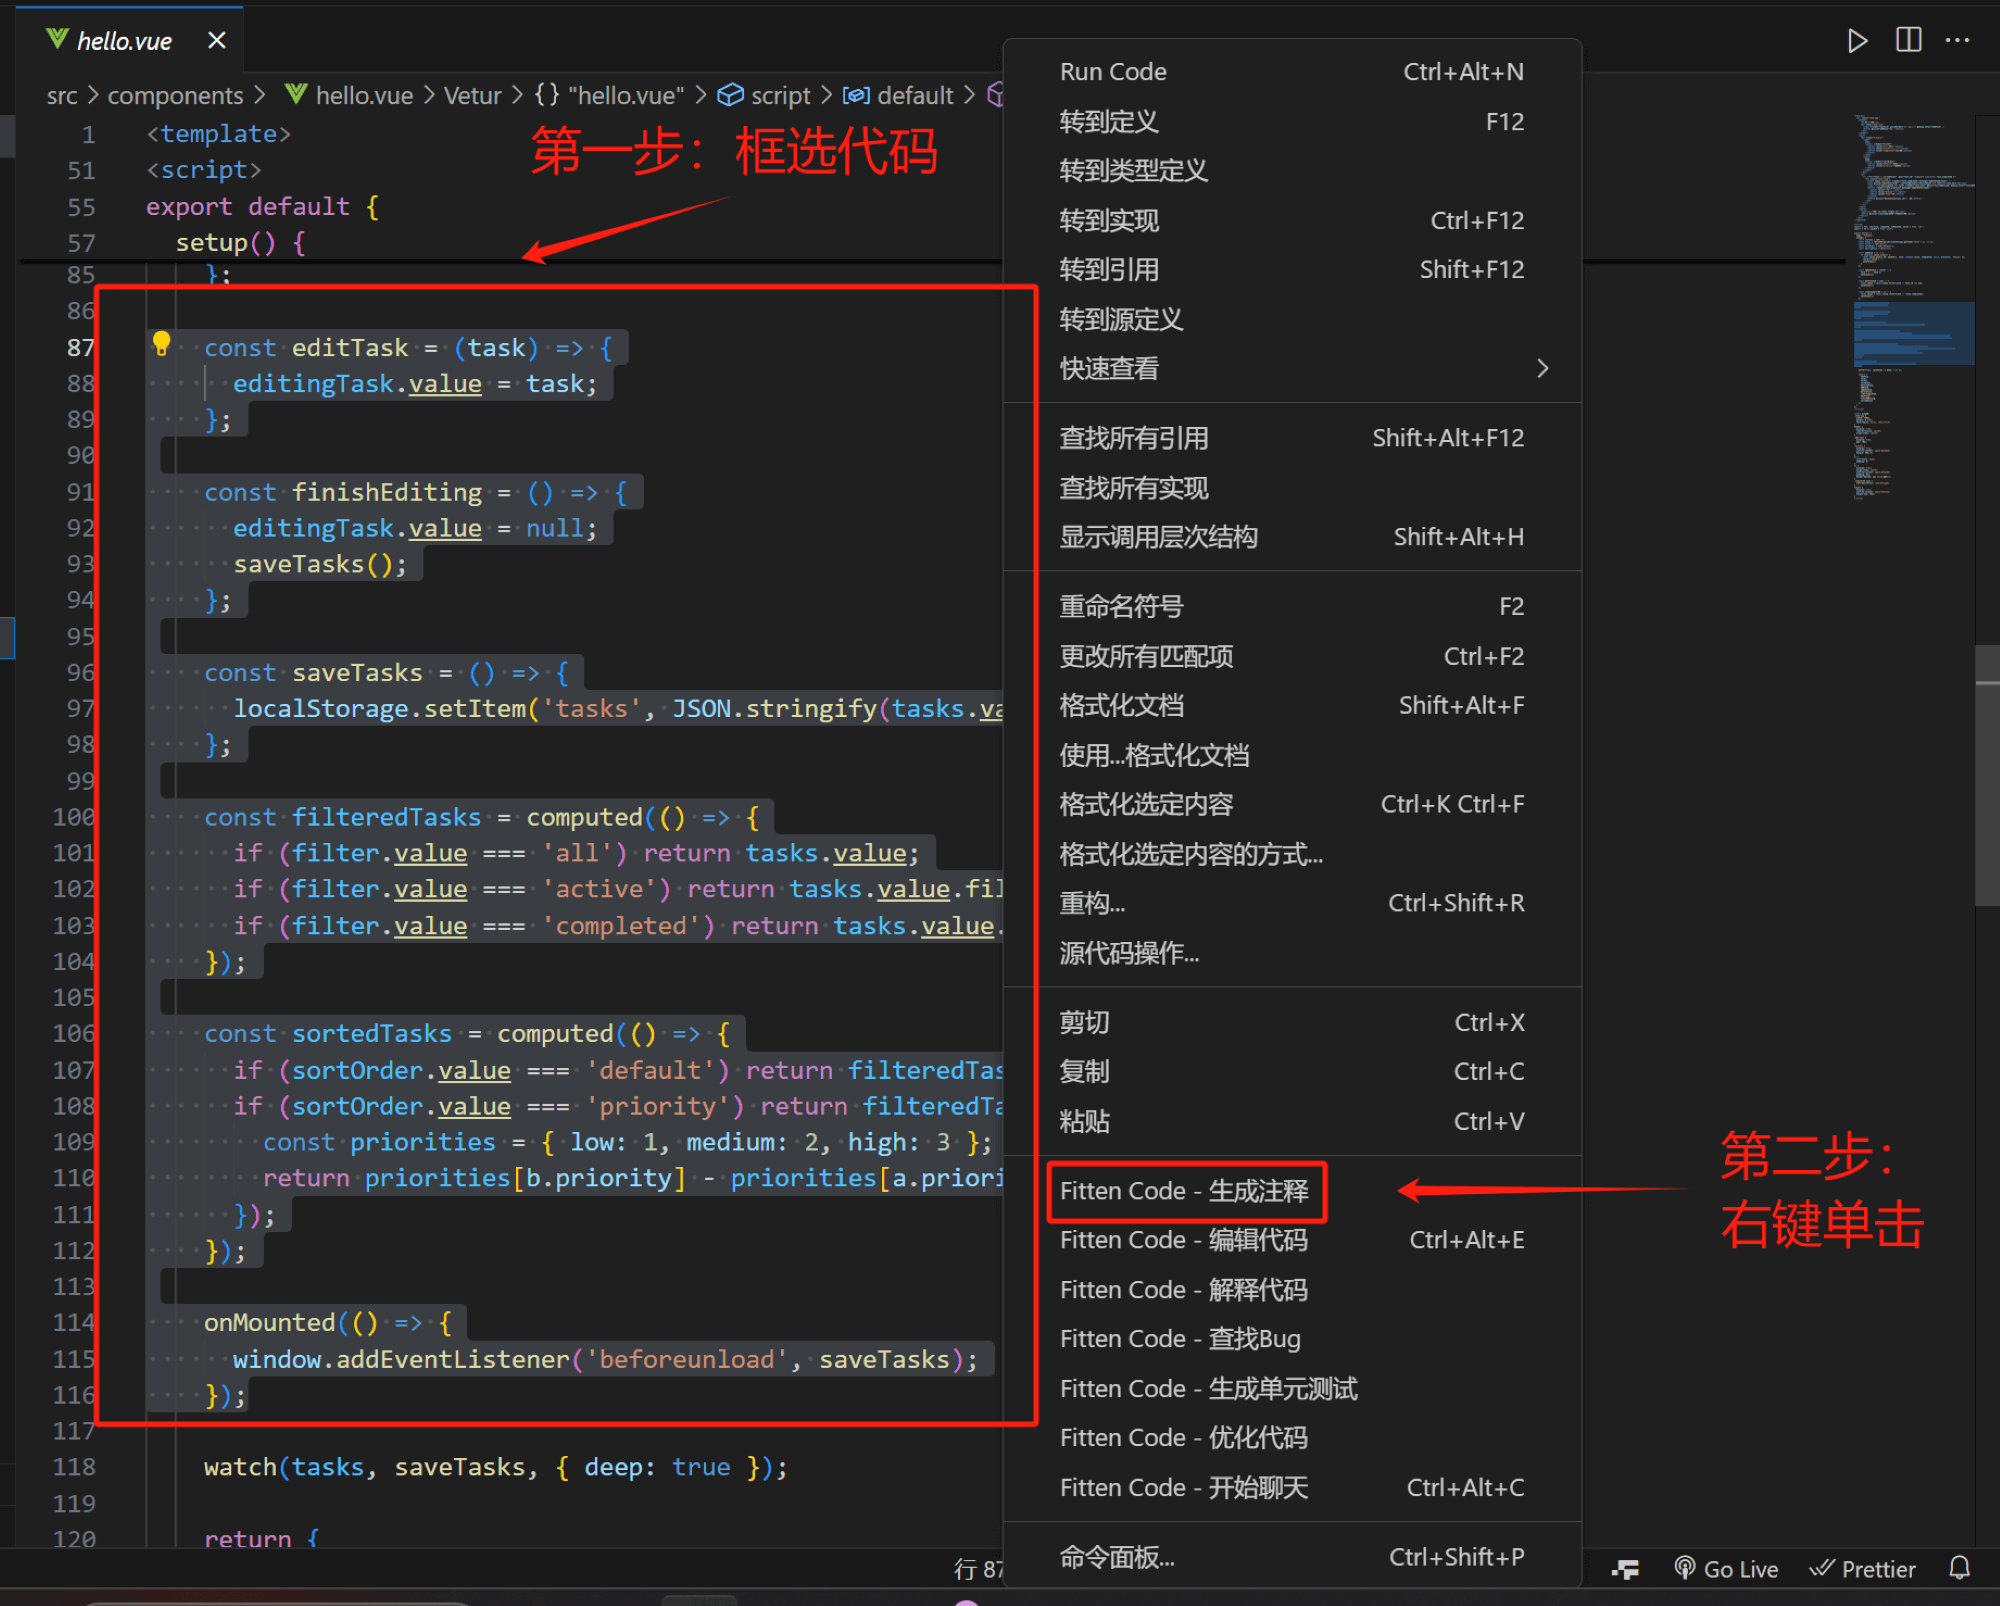2000x1606 pixels.
Task: Click the notifications bell in status bar
Action: click(1959, 1567)
